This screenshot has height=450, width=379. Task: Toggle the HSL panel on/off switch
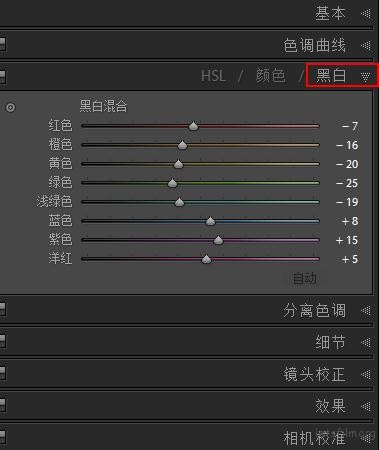point(2,76)
